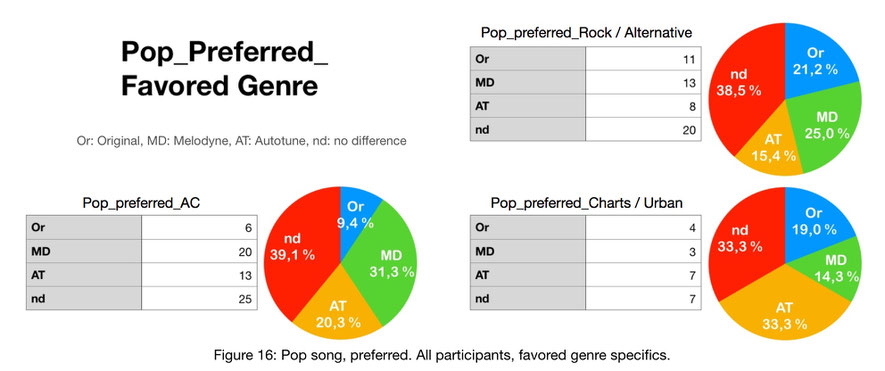Select the green MD 31,3 % slice
The height and width of the screenshot is (371, 885).
point(384,265)
